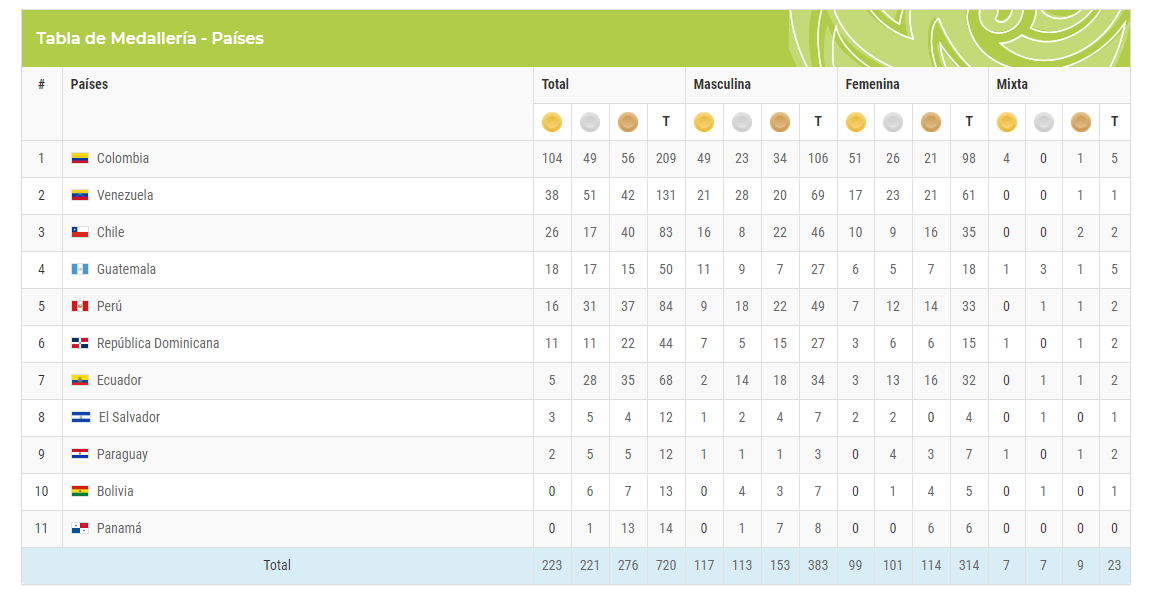Select the Femenina column header

coord(872,85)
